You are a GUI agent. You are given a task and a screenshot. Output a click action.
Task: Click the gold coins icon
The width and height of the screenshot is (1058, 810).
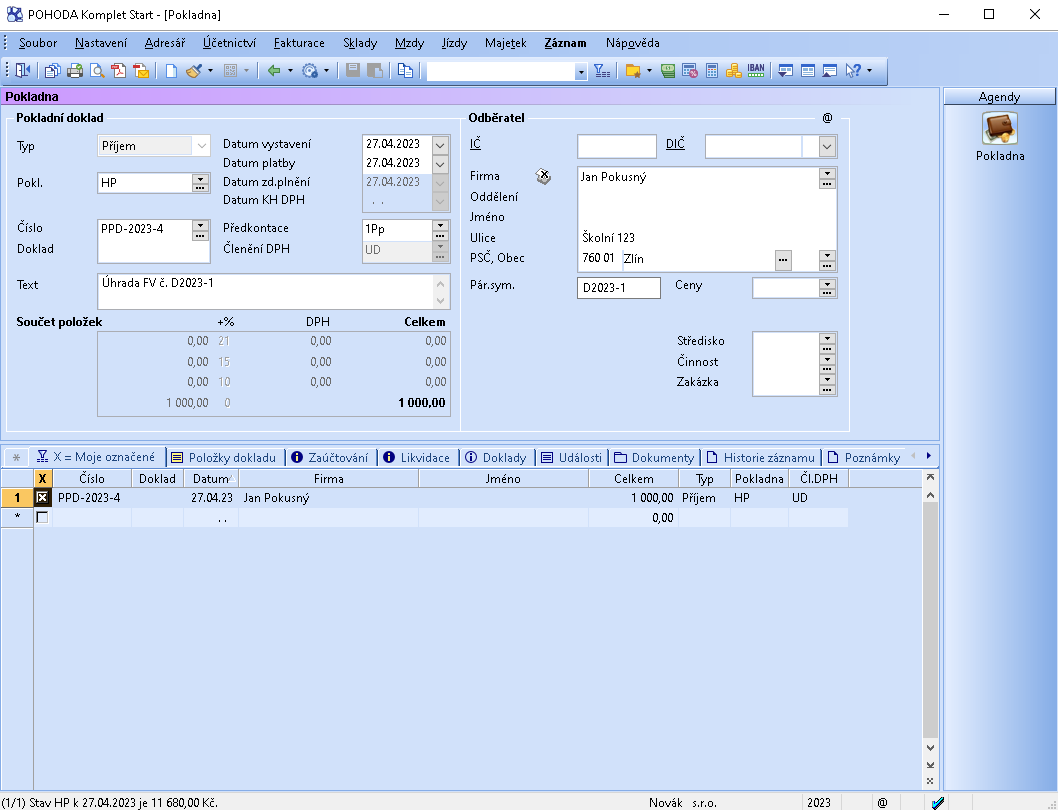[733, 70]
